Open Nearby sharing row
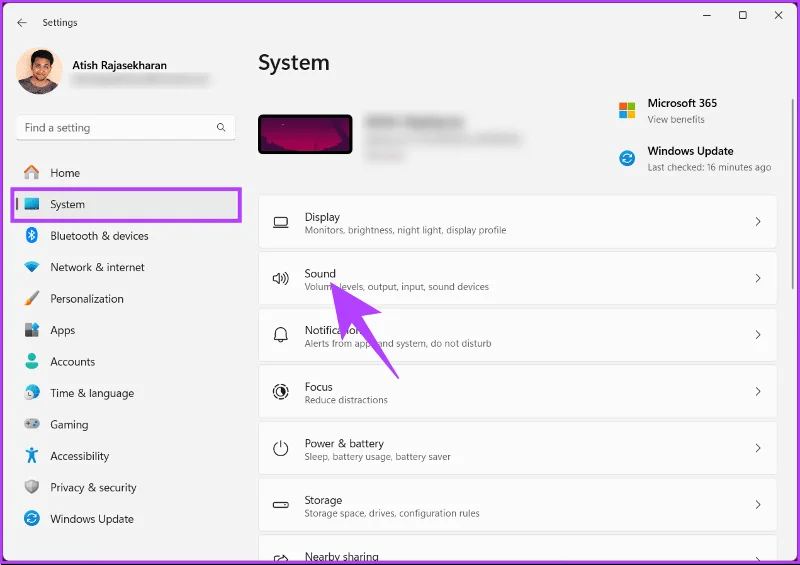 (x=517, y=549)
